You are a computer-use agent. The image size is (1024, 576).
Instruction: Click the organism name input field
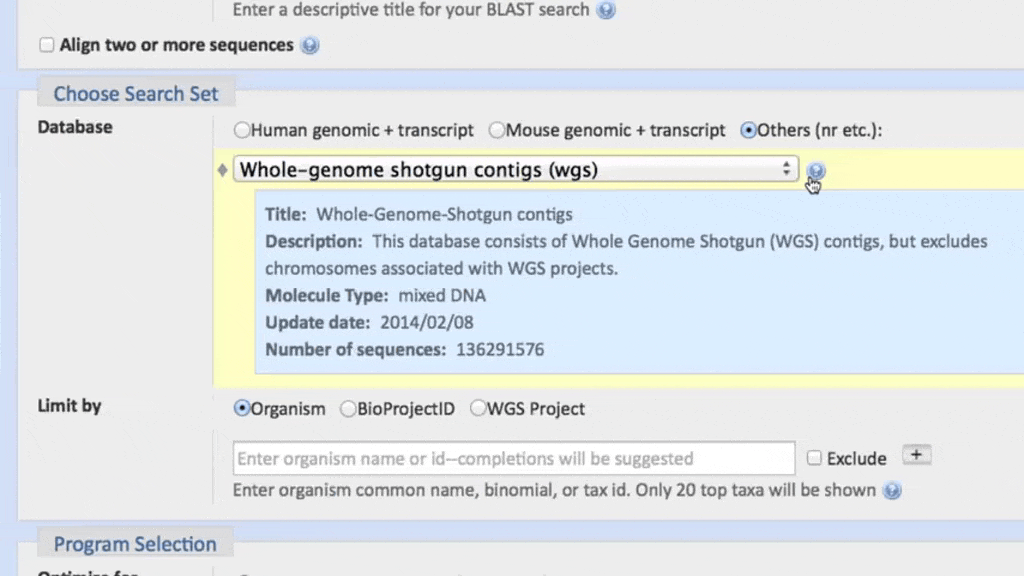click(x=514, y=459)
